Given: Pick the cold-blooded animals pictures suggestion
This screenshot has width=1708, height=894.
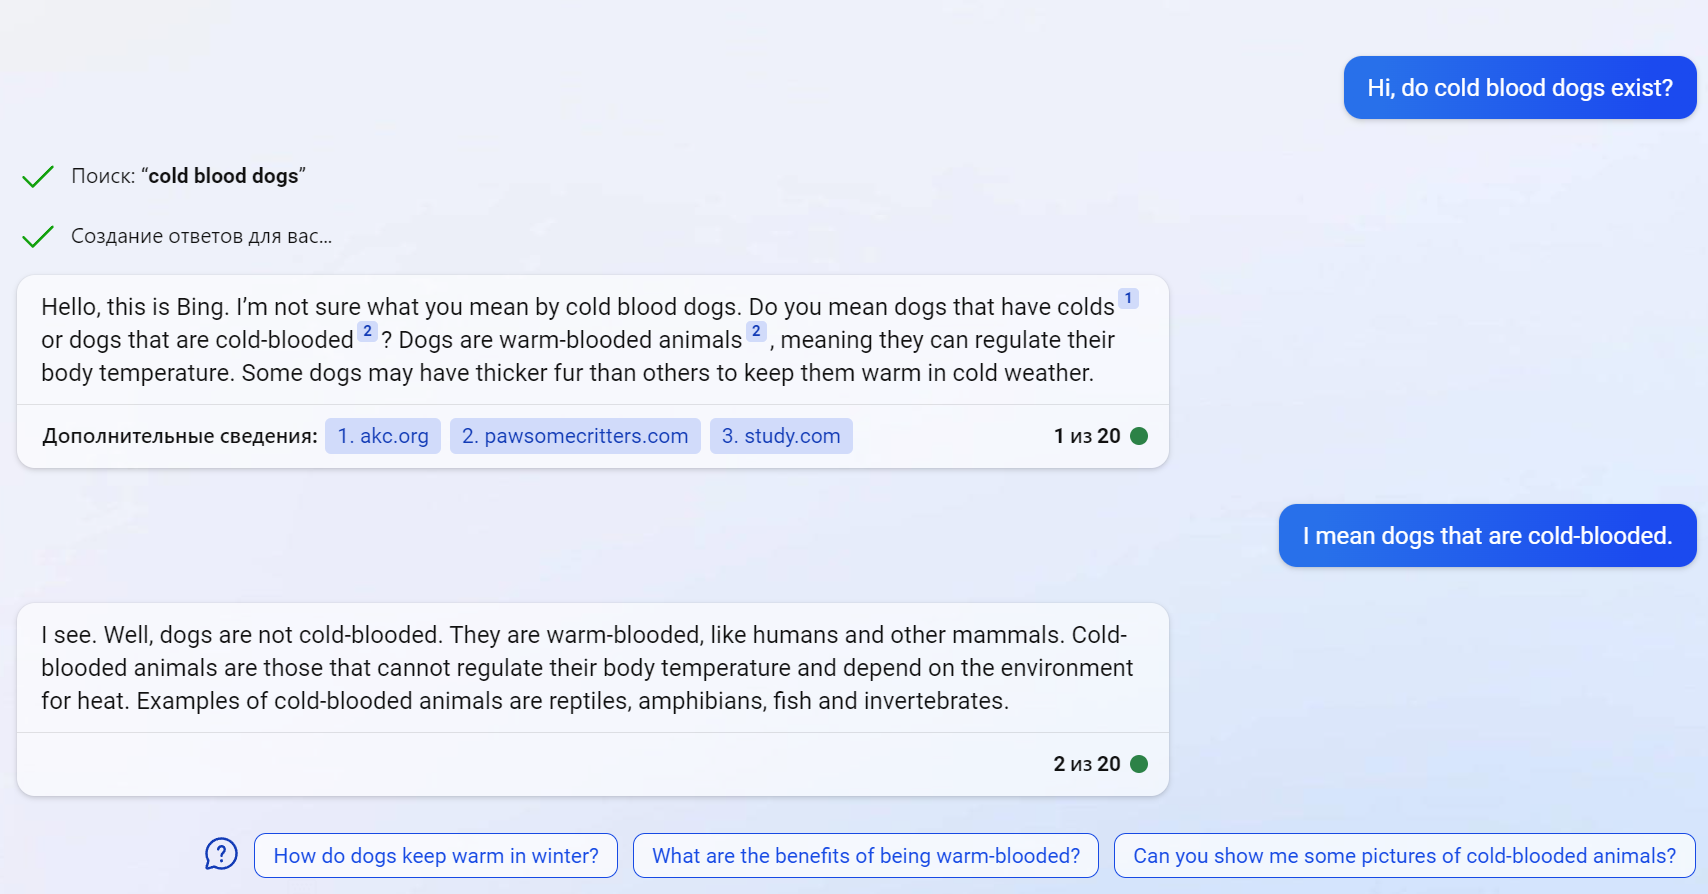Looking at the screenshot, I should [1404, 856].
